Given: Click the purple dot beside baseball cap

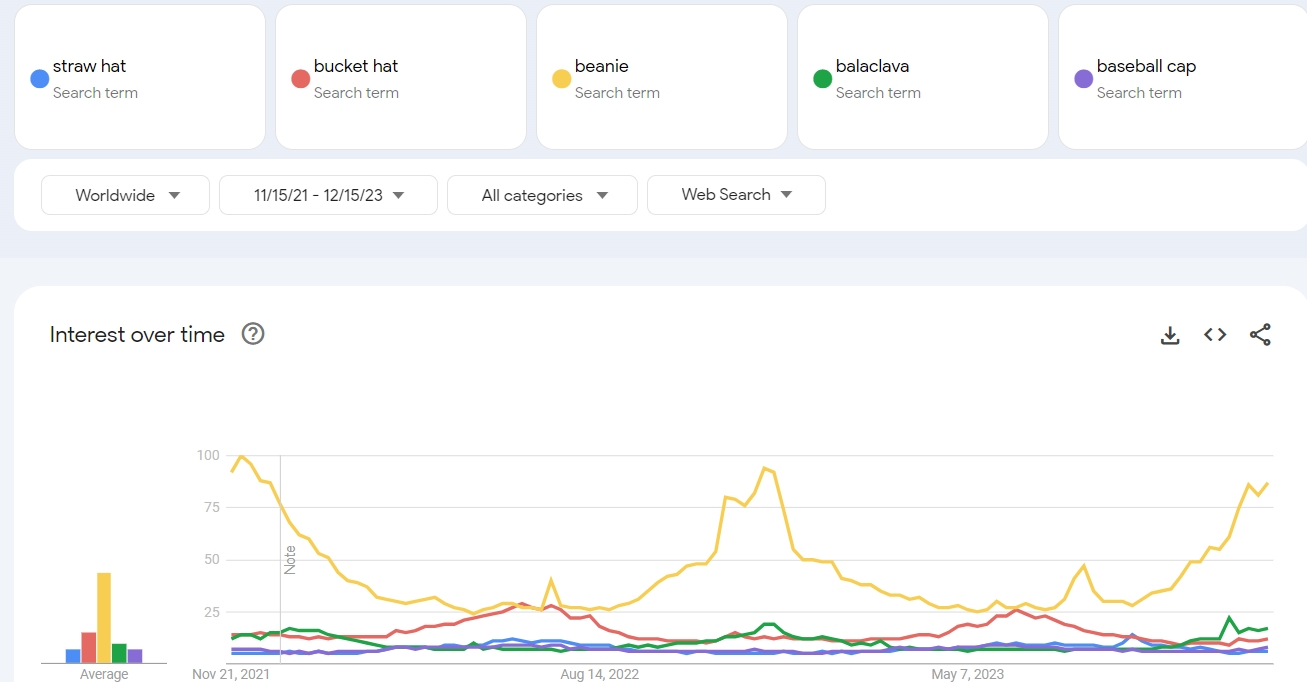Looking at the screenshot, I should (x=1083, y=79).
